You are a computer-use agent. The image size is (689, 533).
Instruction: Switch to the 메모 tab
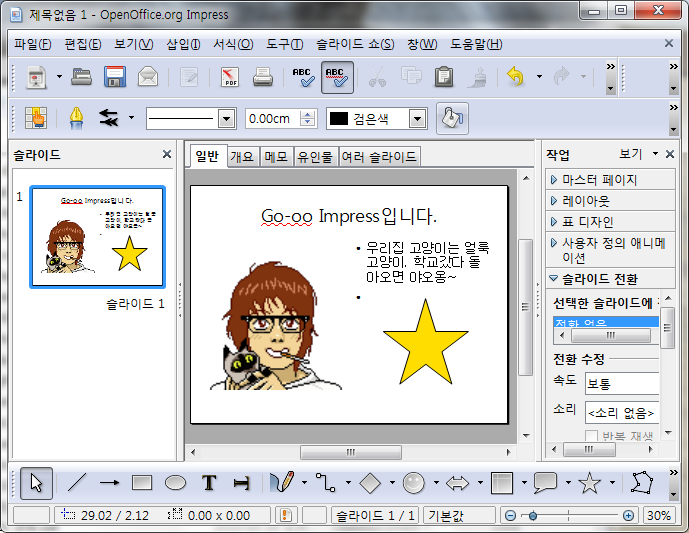(x=276, y=157)
